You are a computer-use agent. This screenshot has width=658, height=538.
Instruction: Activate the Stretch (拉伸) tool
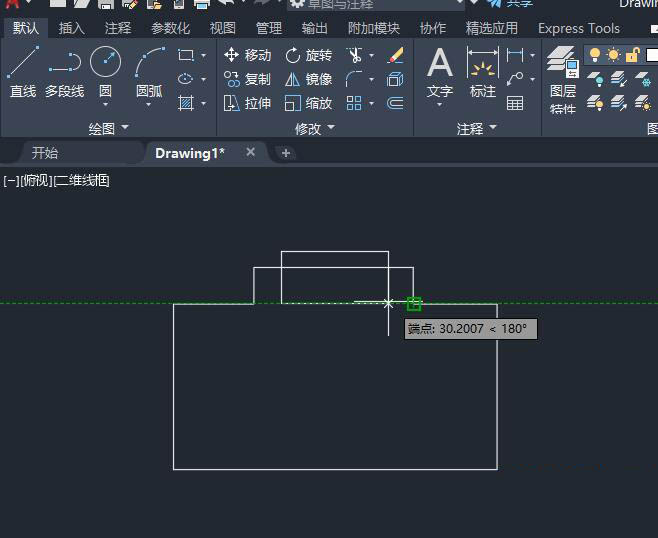pos(248,103)
